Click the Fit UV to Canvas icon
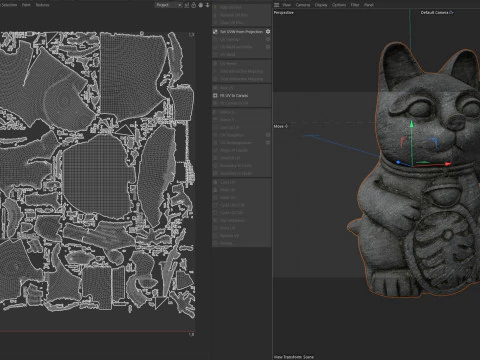480x360 pixels. [215, 95]
